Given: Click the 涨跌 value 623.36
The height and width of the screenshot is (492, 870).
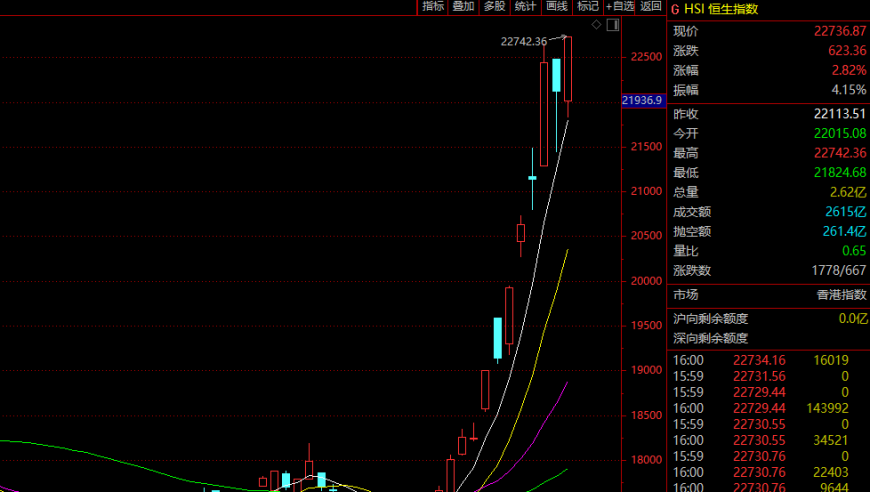Looking at the screenshot, I should pos(847,50).
